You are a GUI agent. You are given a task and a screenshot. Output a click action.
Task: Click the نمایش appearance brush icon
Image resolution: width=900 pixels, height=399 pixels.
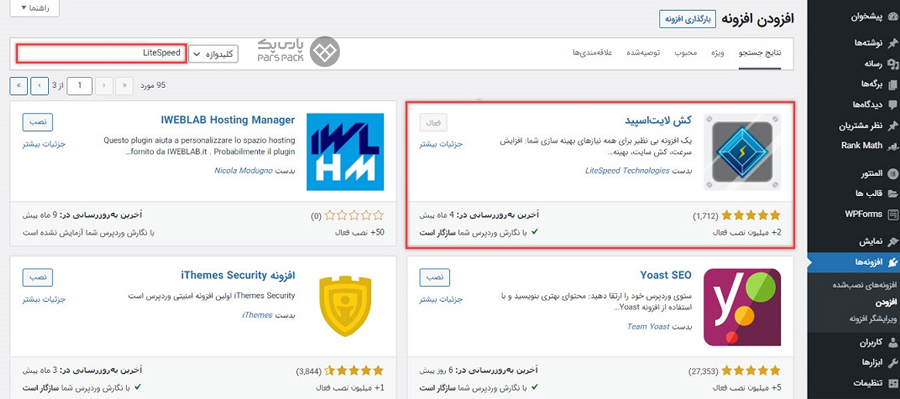(893, 241)
